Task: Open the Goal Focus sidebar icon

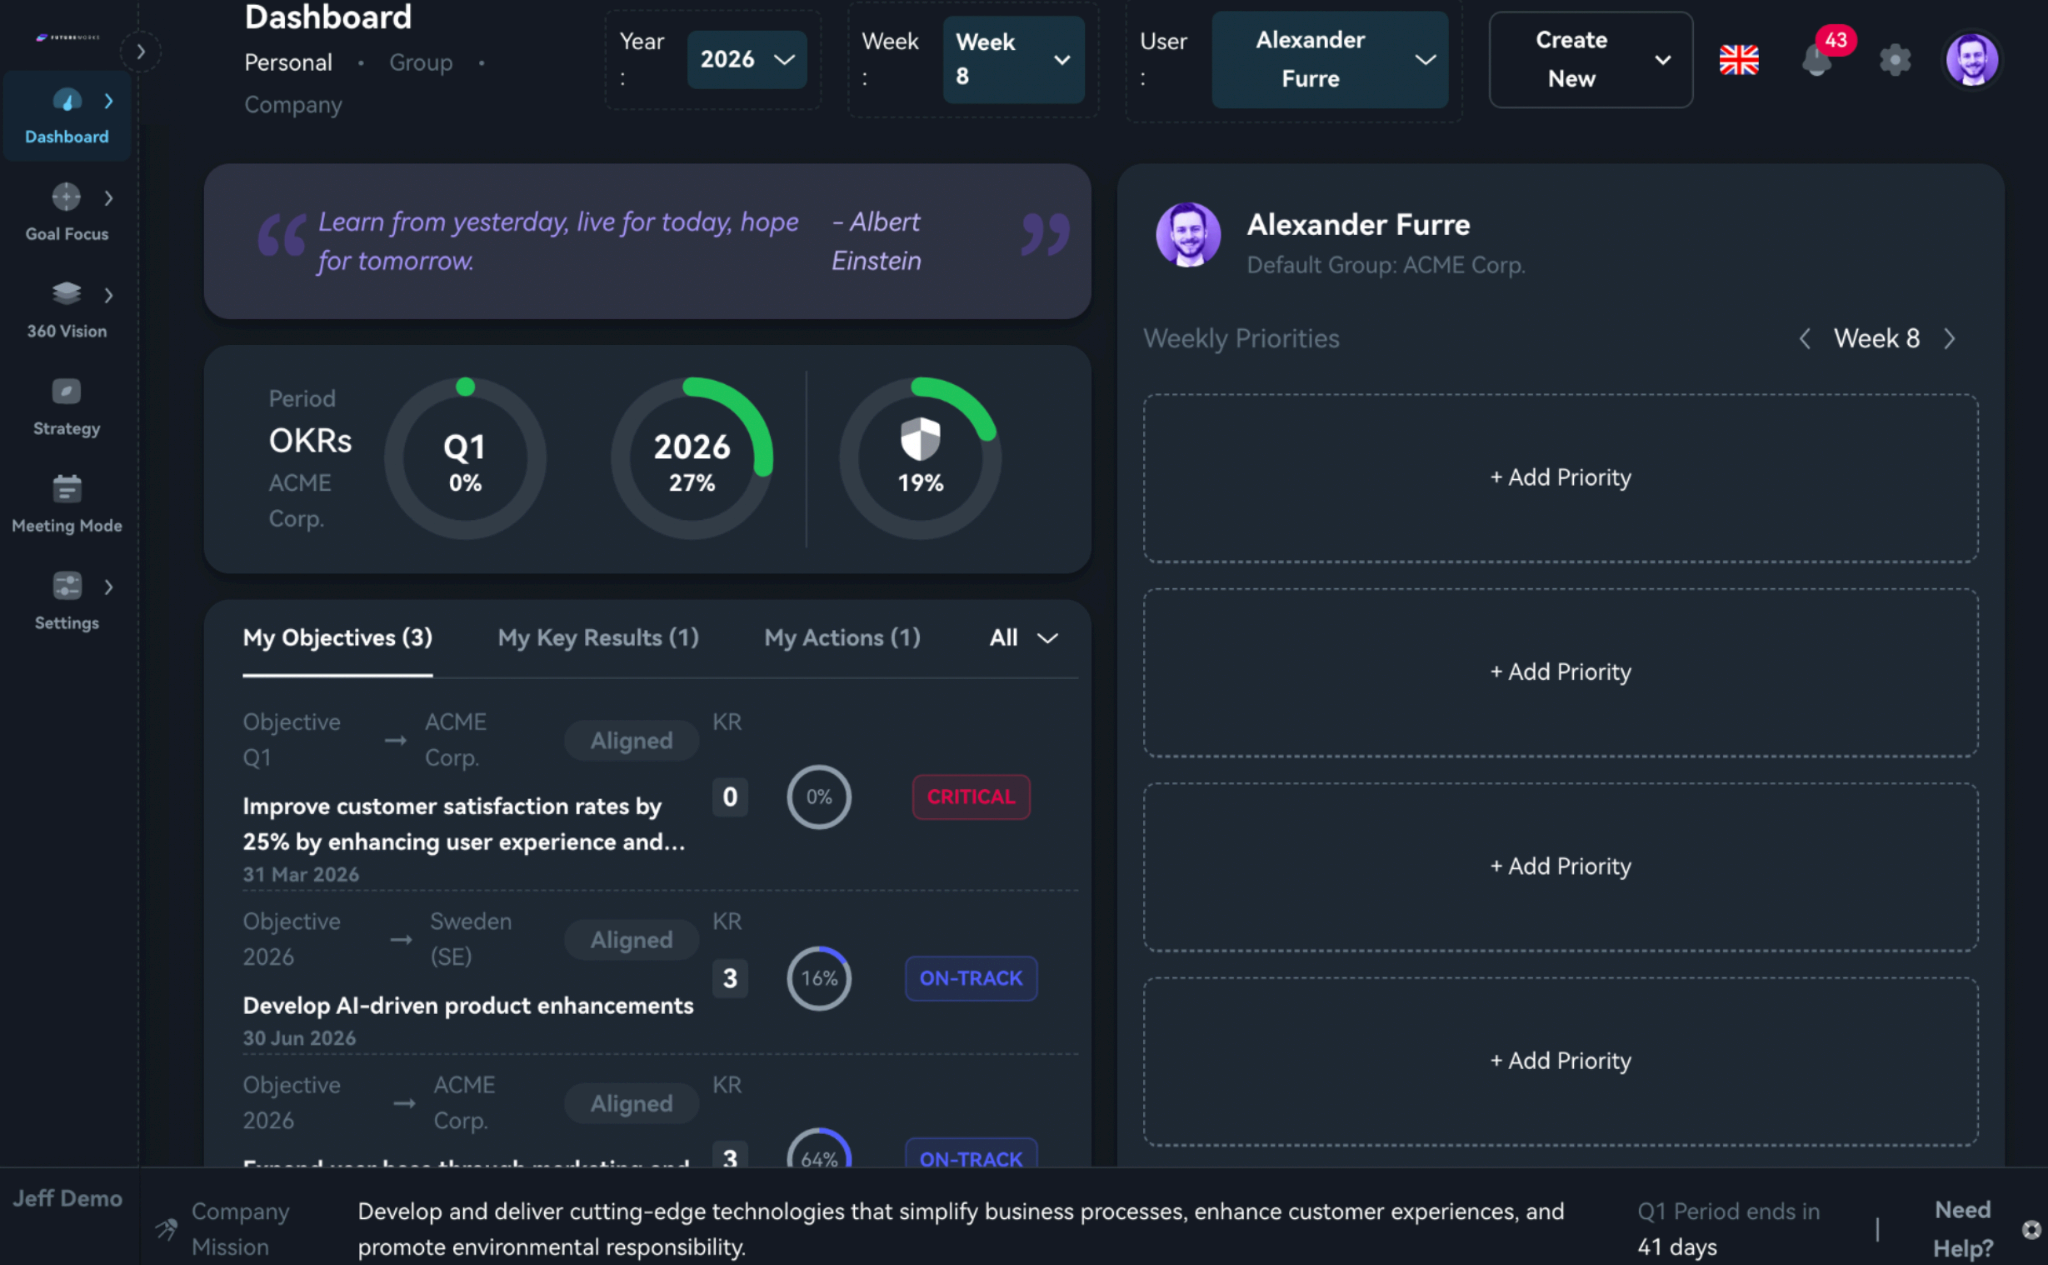Action: tap(66, 197)
